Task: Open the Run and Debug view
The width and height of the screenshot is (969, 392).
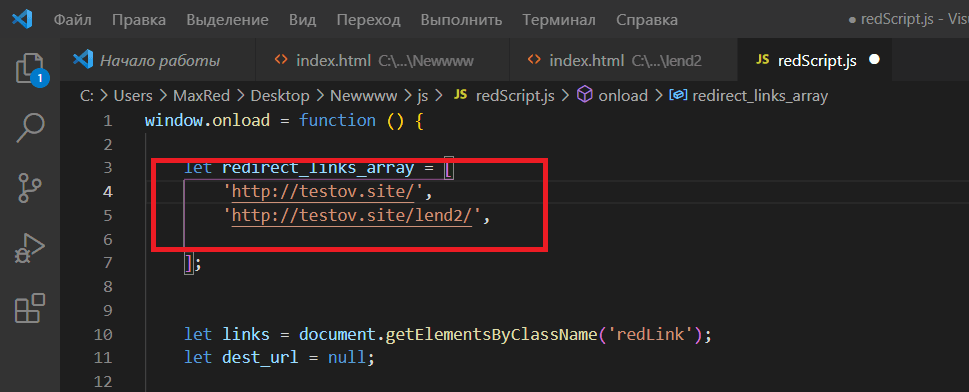Action: (x=30, y=248)
